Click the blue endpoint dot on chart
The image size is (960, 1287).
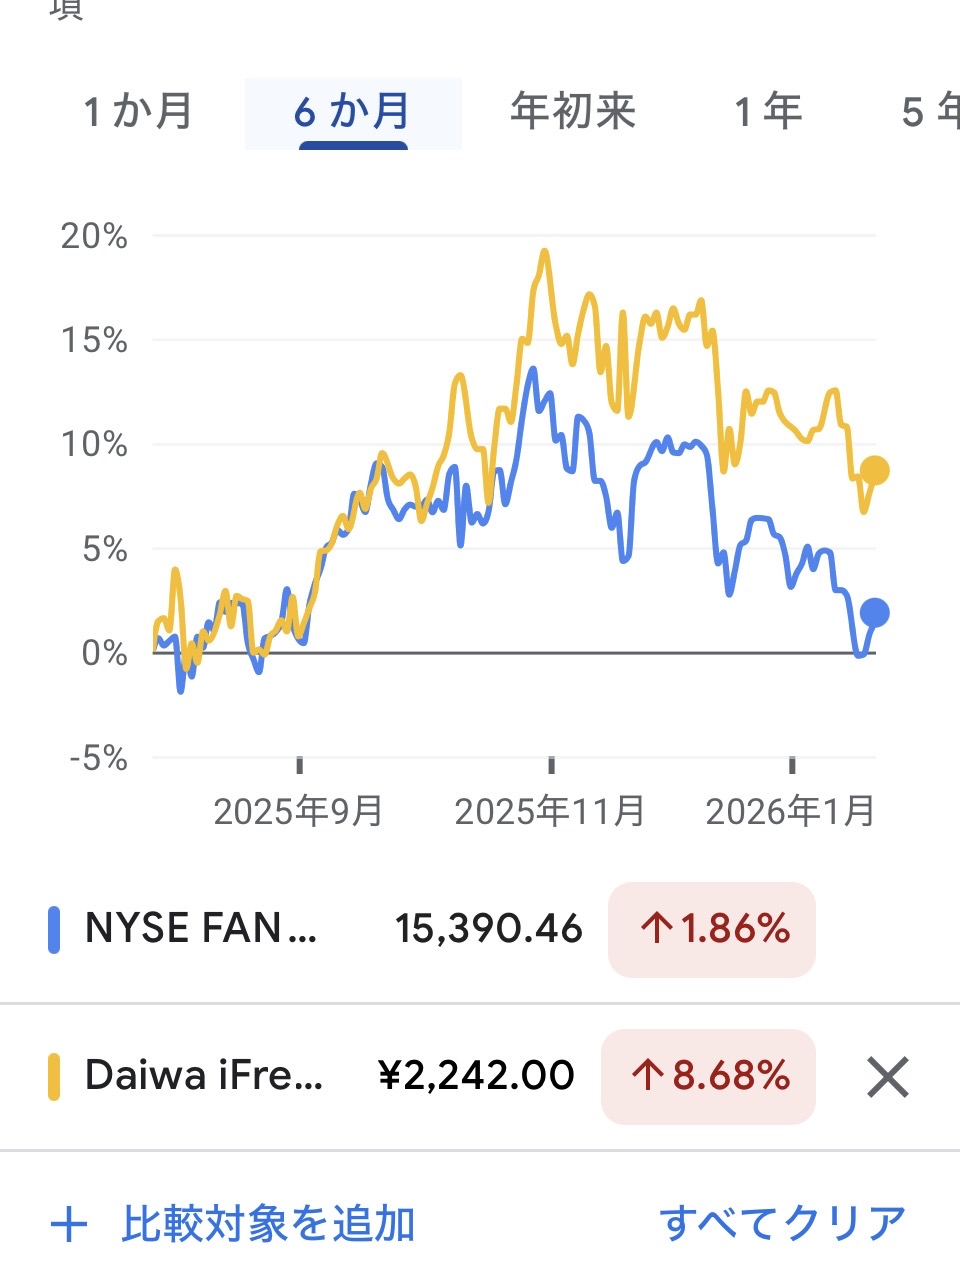tap(874, 613)
